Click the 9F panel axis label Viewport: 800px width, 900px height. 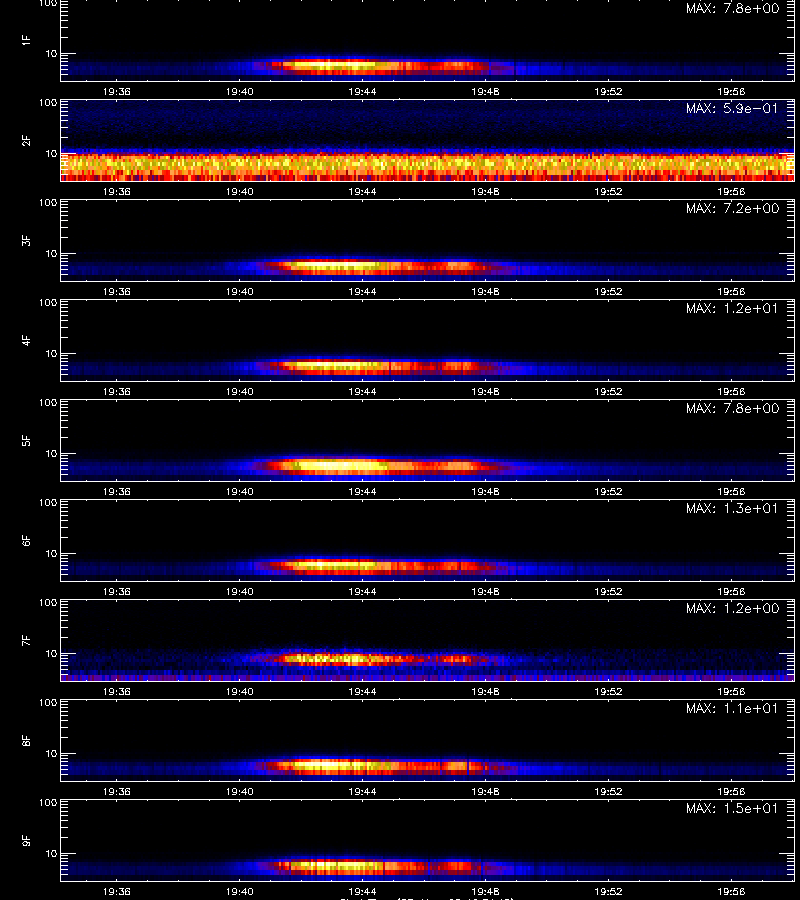pyautogui.click(x=26, y=840)
